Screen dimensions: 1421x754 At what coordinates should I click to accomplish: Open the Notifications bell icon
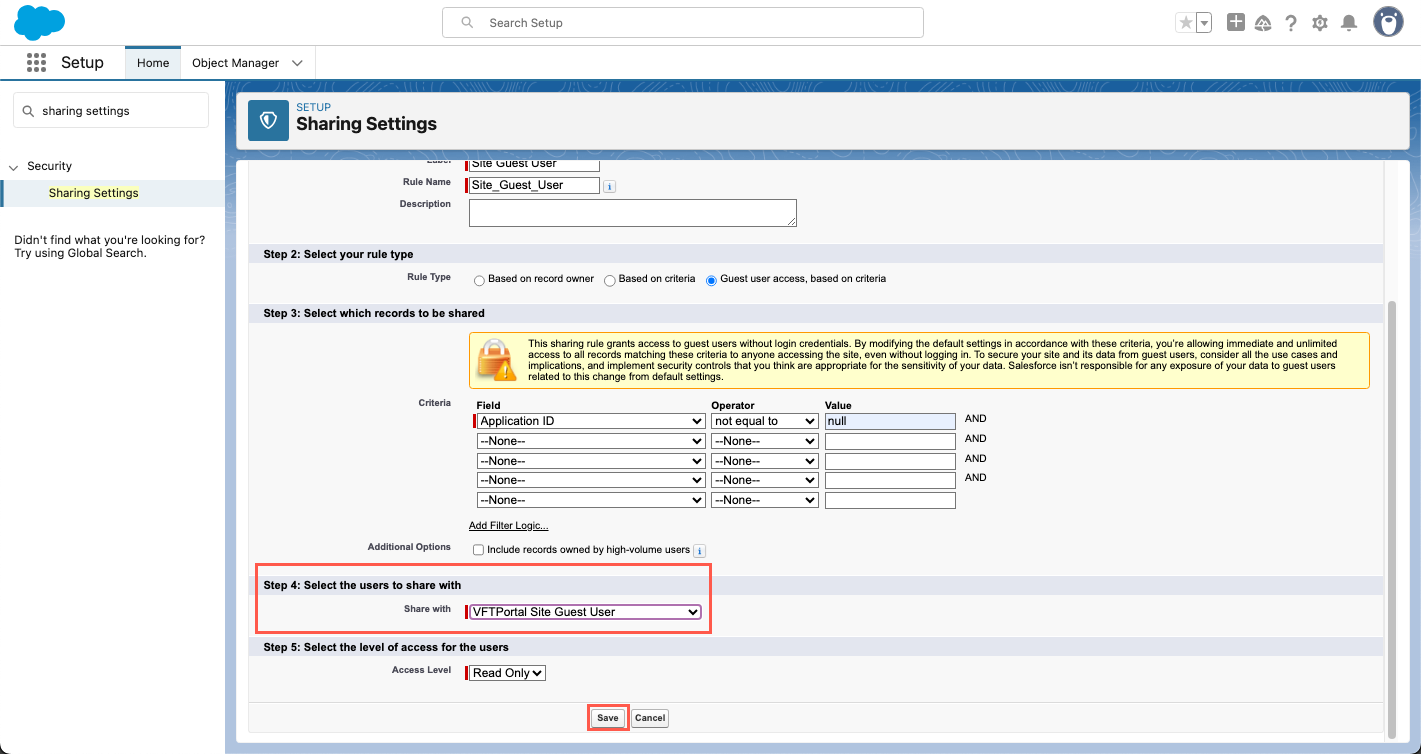[1349, 23]
